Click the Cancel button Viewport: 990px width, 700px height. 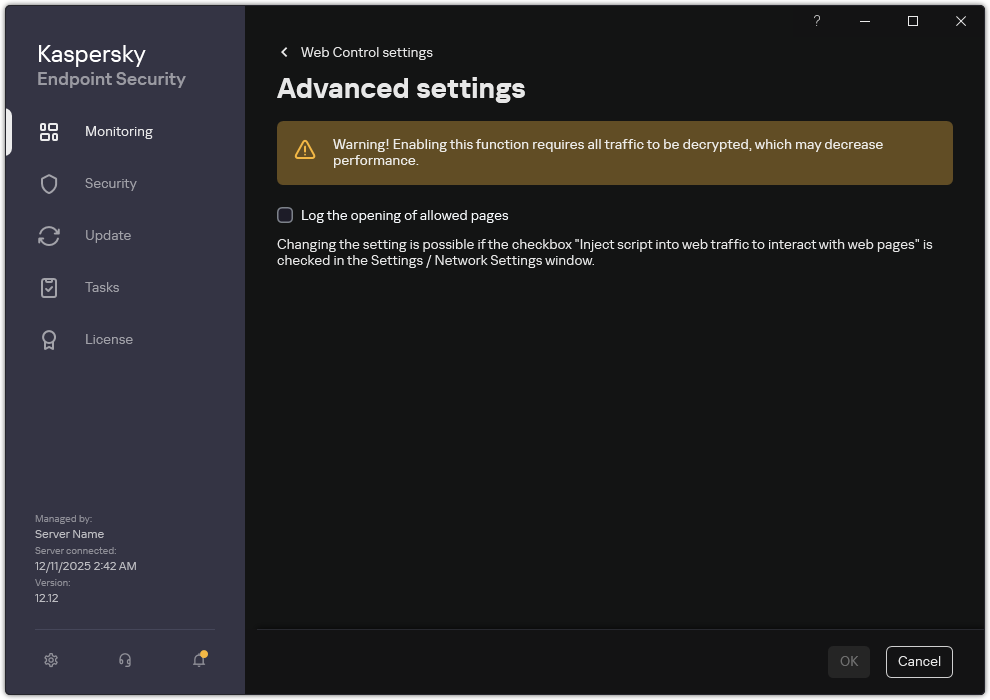918,661
